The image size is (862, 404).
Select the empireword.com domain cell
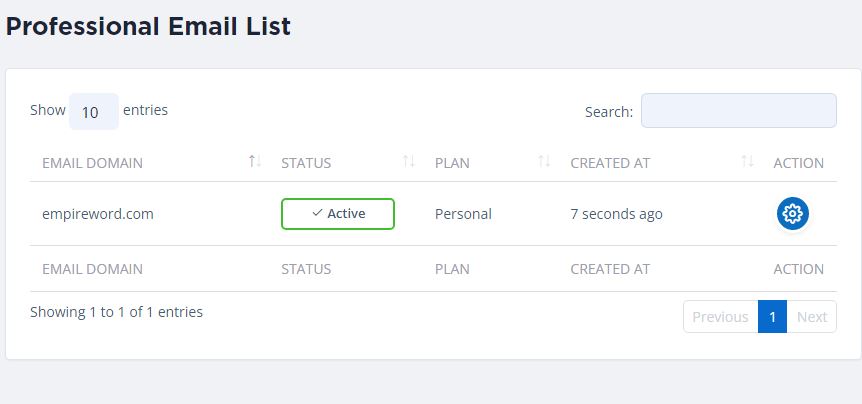98,214
